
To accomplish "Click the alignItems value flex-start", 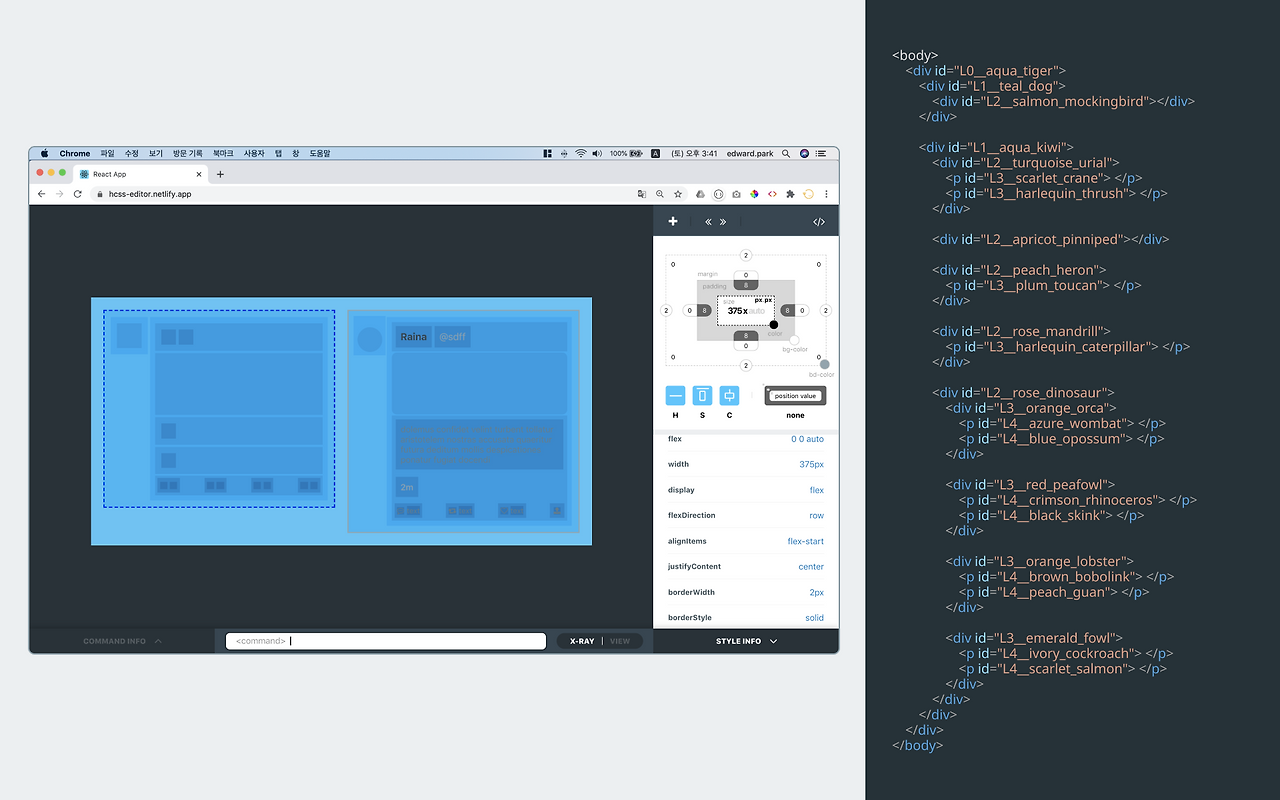I will (806, 541).
